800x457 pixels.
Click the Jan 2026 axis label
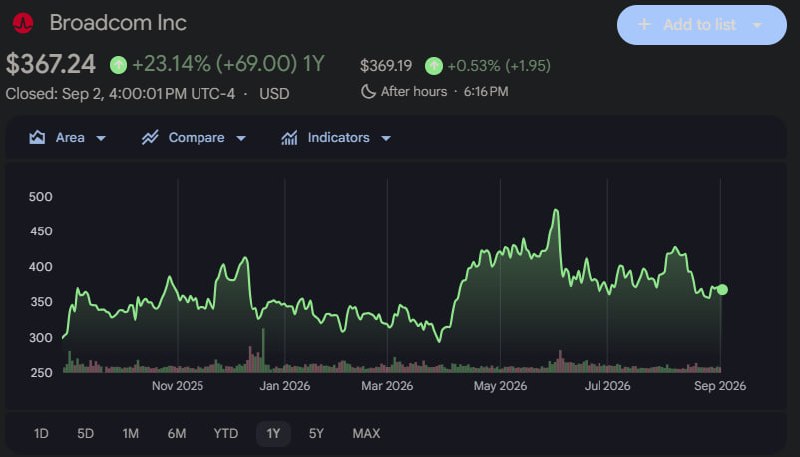(x=284, y=386)
